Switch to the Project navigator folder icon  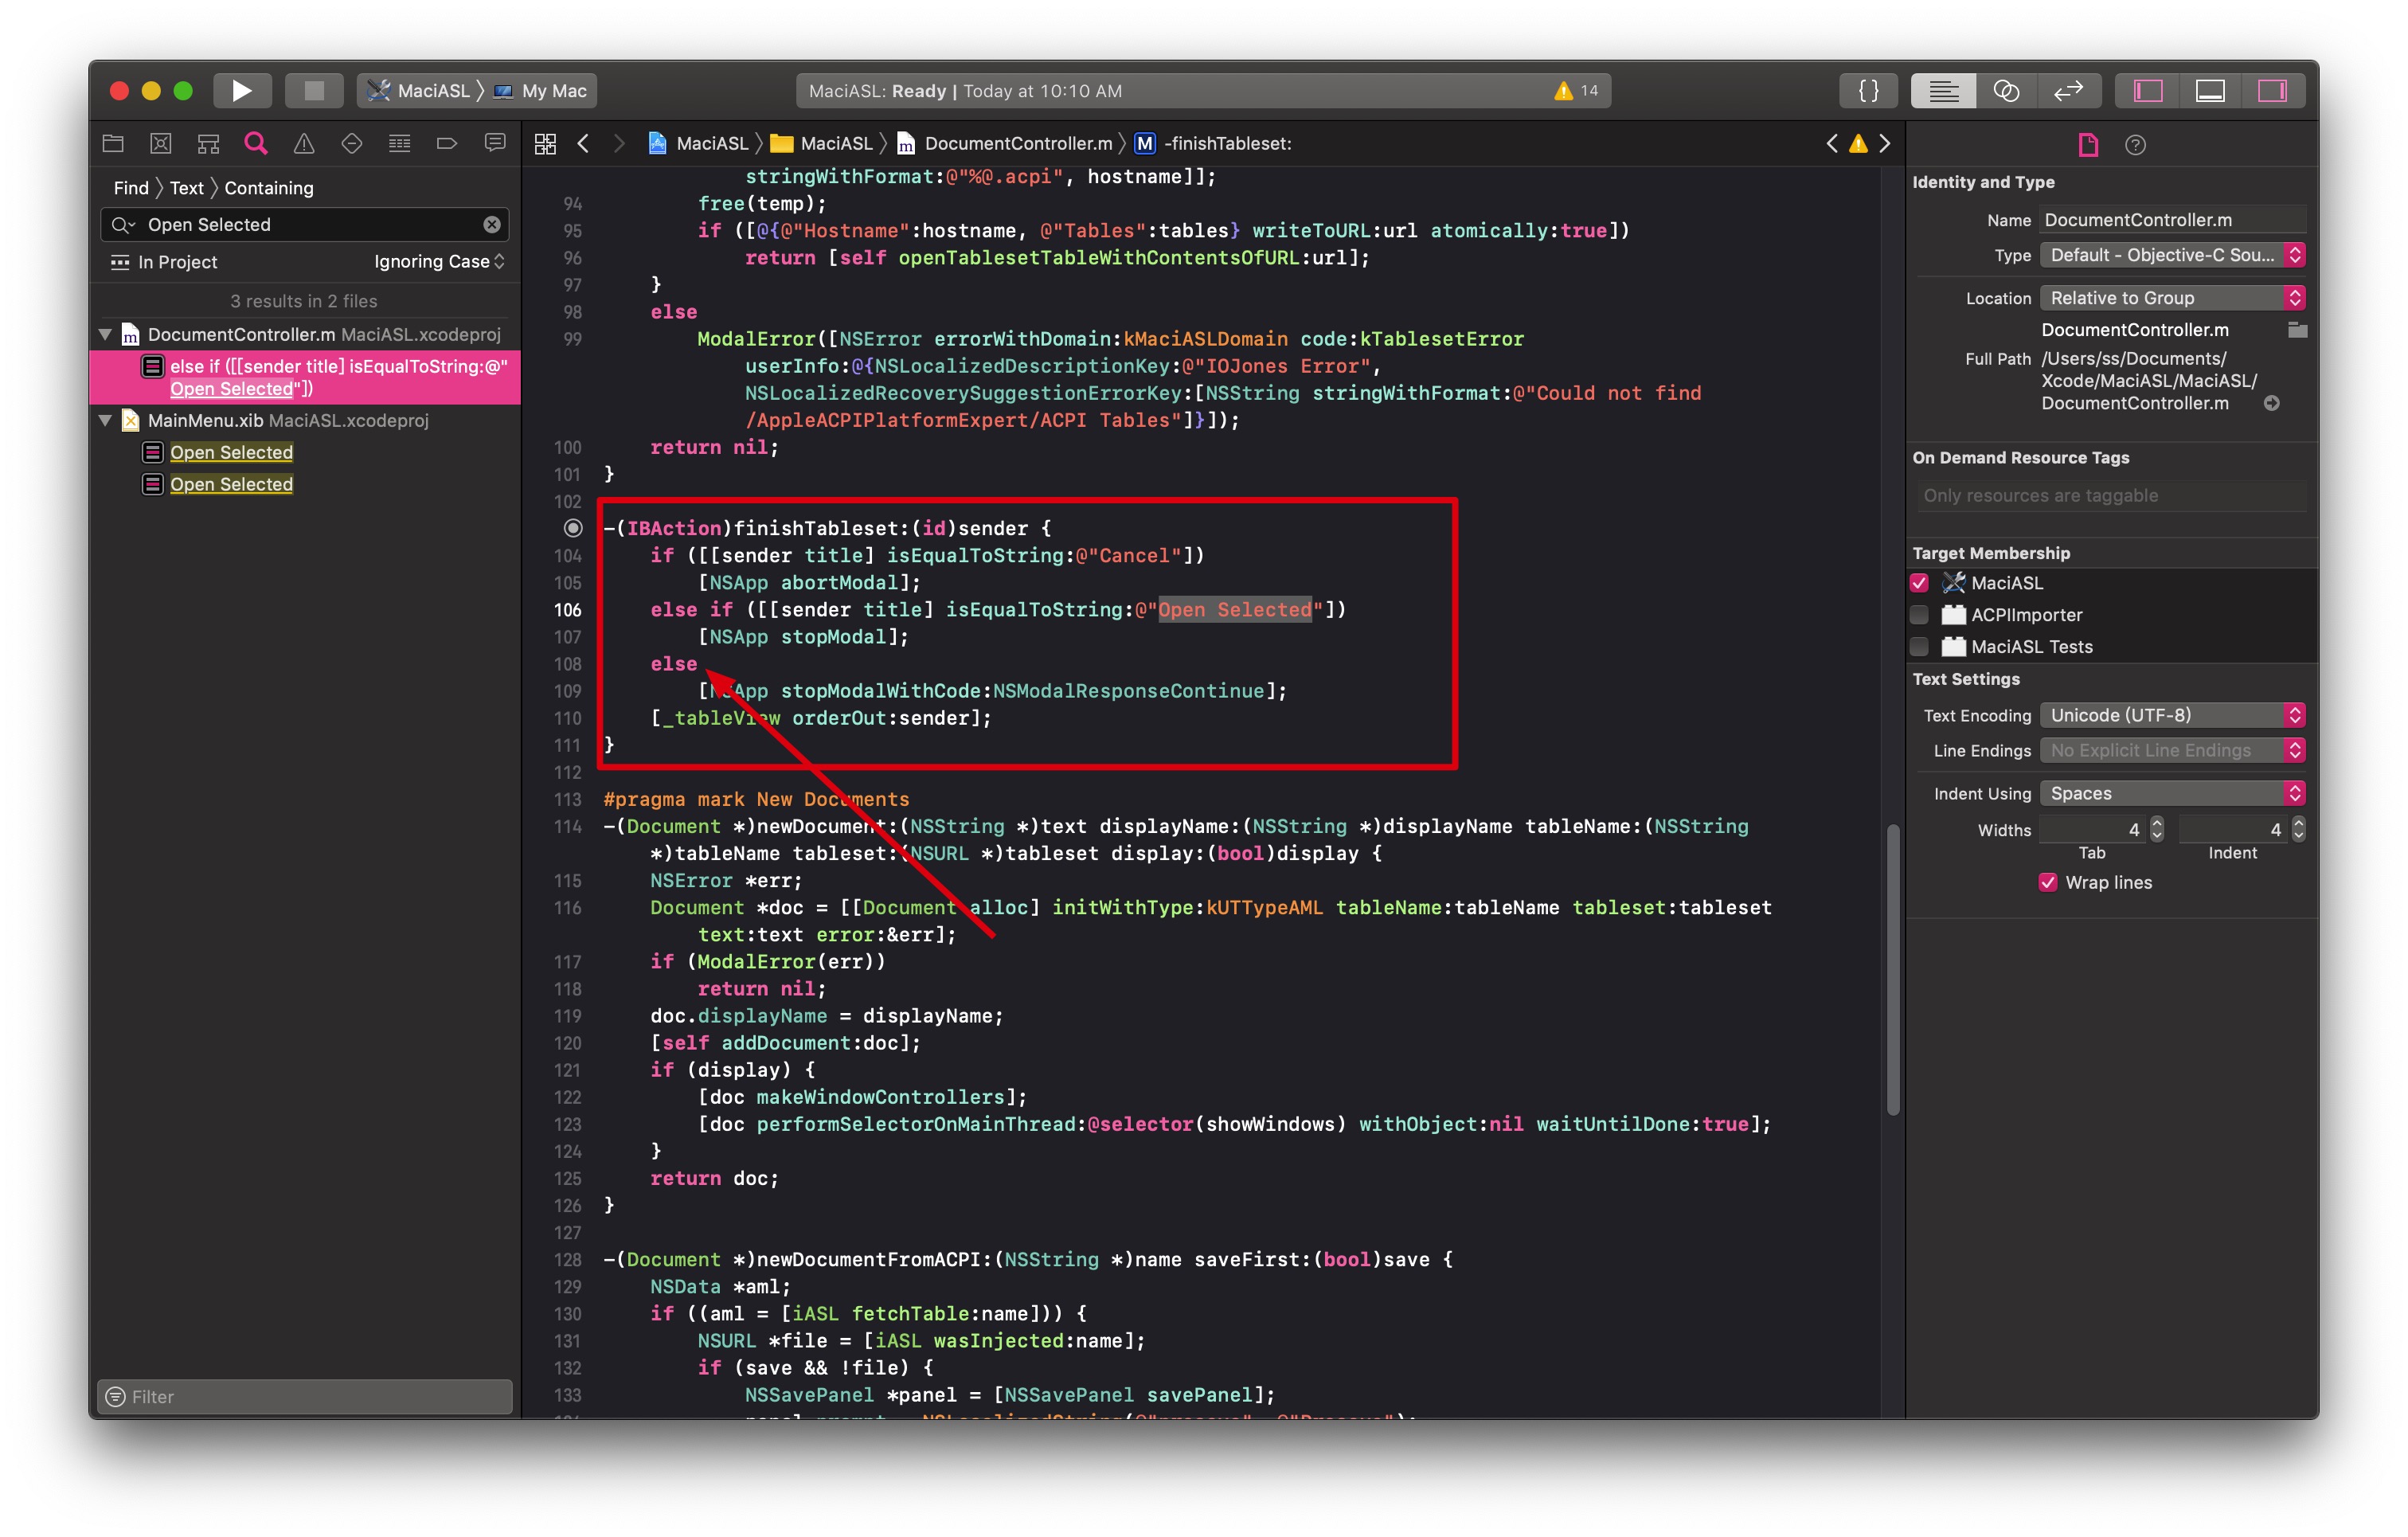coord(113,144)
